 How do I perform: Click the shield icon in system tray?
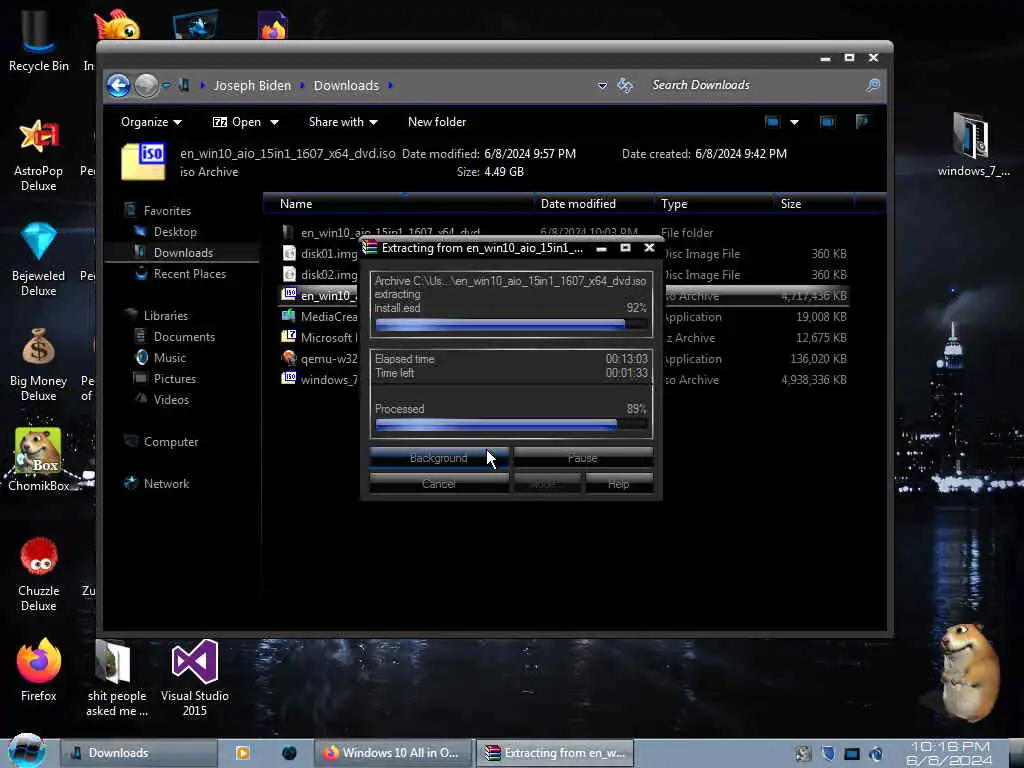[828, 754]
